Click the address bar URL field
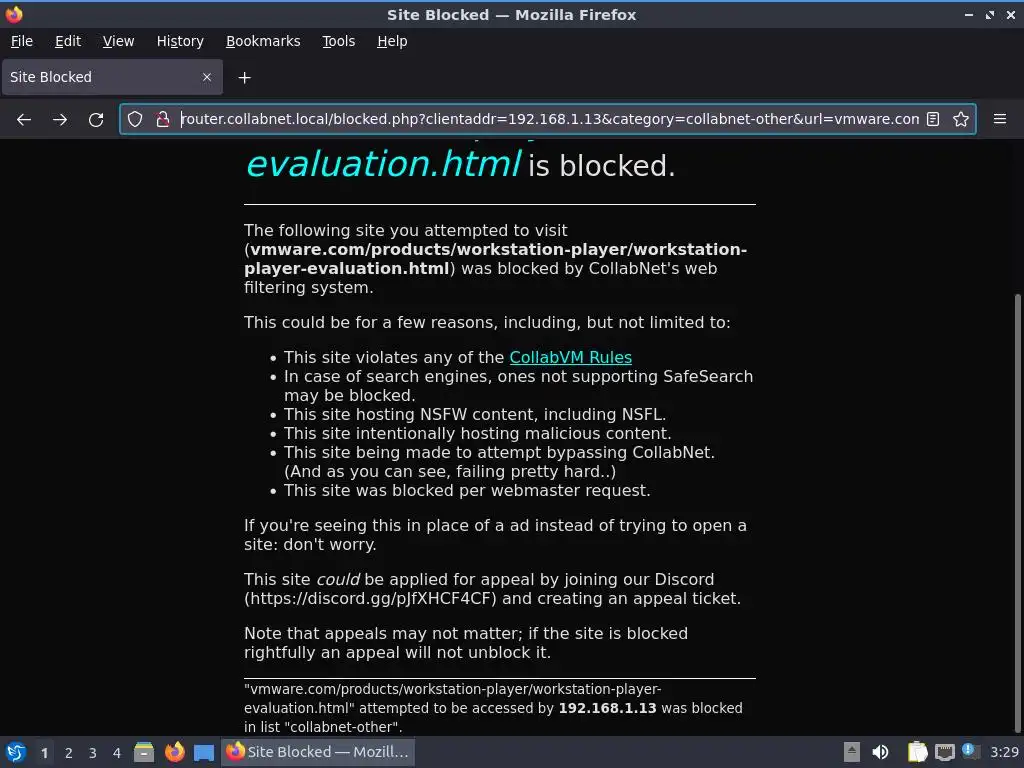 (549, 119)
